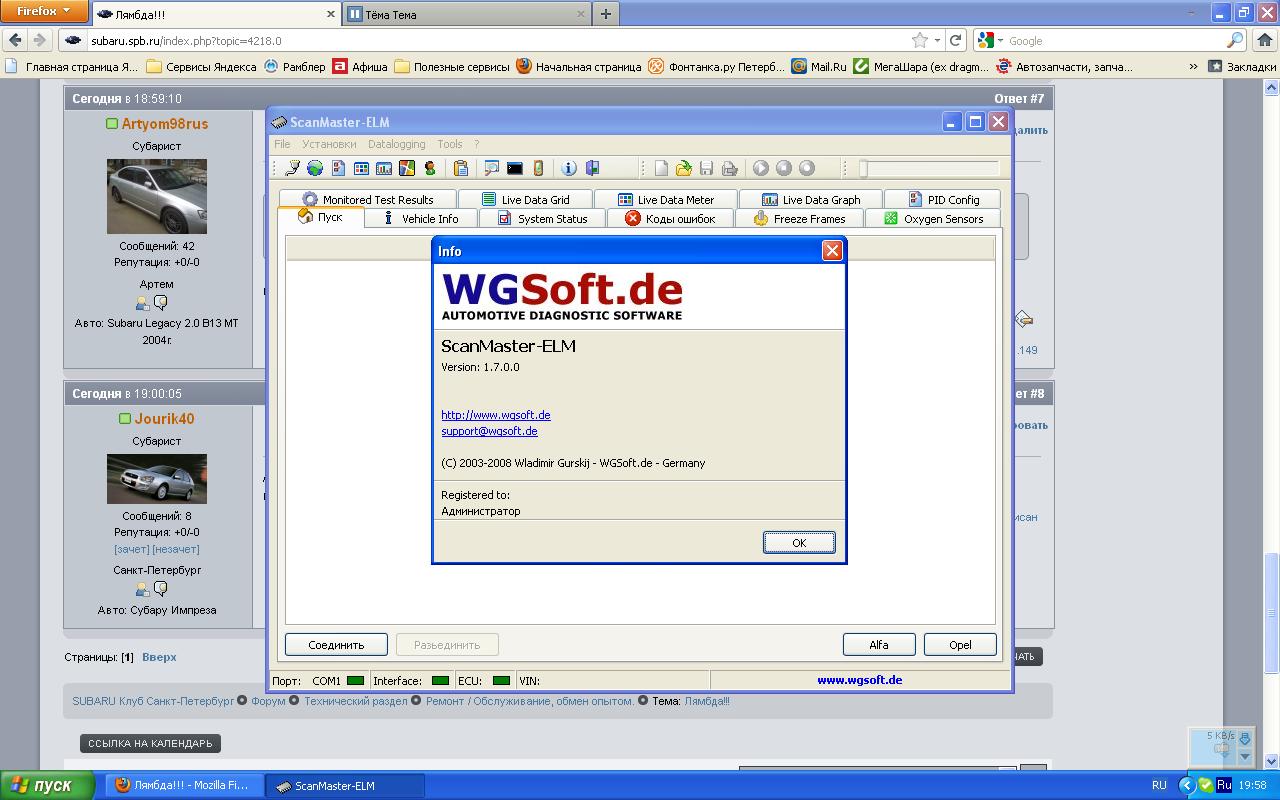Switch to the Live Data Graph tab

(x=810, y=200)
